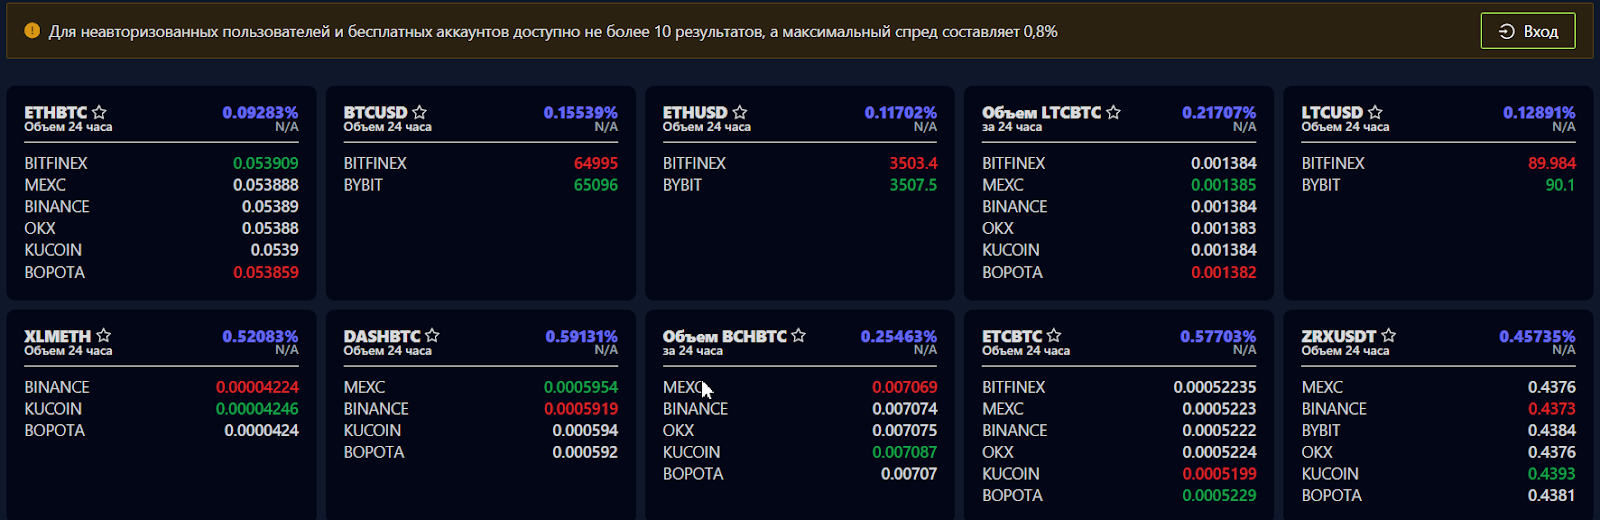Open the ETHUSD pair title
1600x520 pixels.
[695, 113]
